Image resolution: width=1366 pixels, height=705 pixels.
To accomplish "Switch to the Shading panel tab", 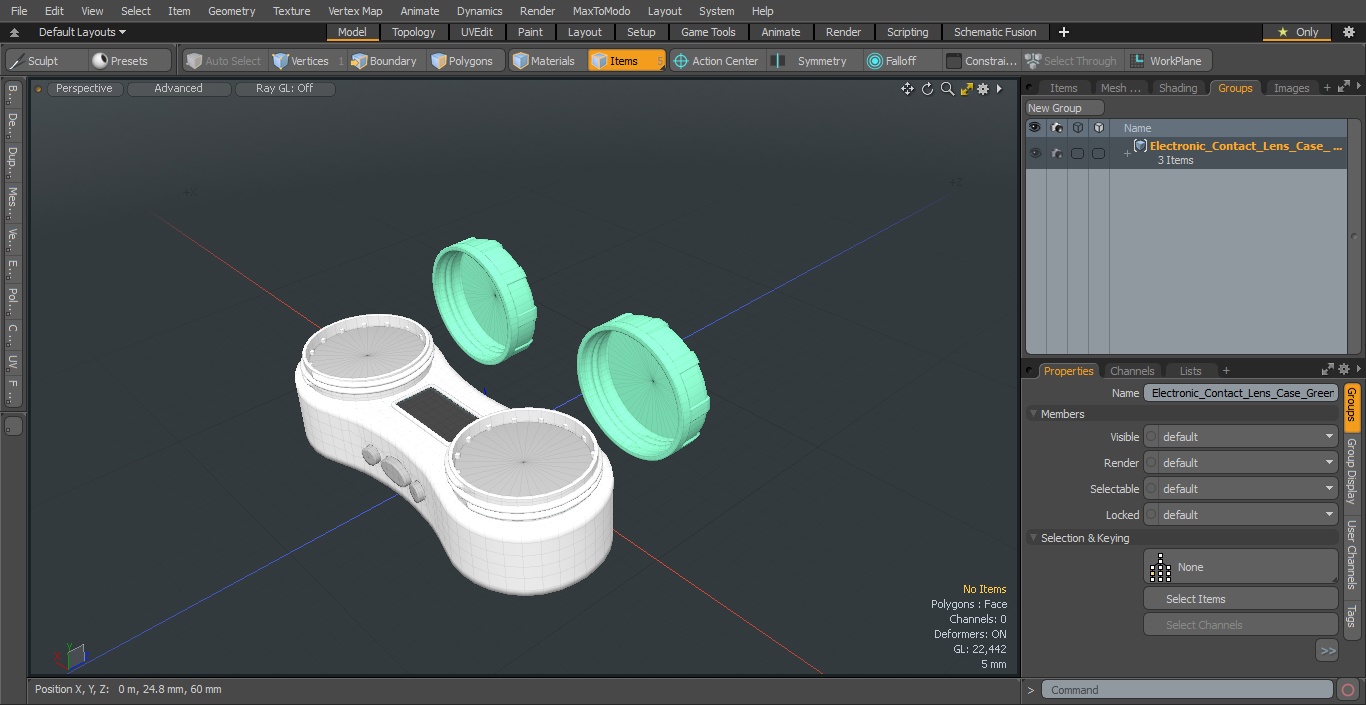I will (x=1177, y=88).
